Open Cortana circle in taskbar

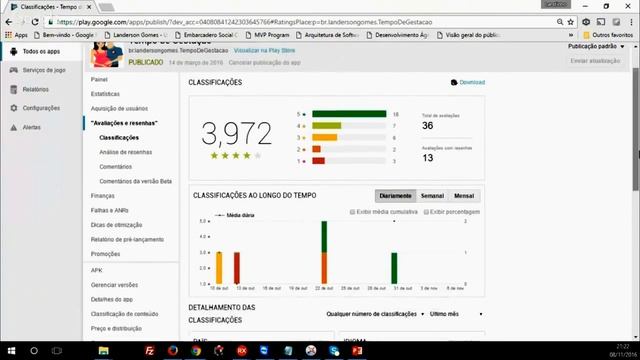click(34, 351)
